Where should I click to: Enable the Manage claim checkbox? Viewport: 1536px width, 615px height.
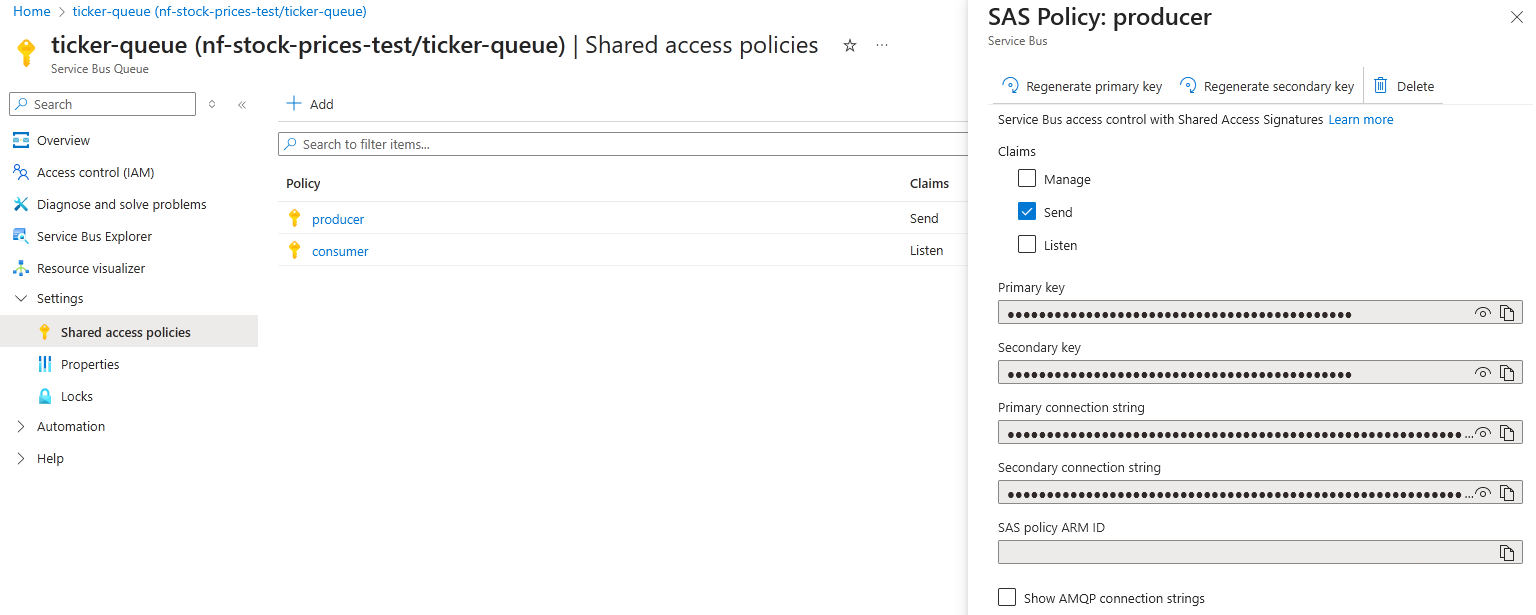(x=1027, y=179)
